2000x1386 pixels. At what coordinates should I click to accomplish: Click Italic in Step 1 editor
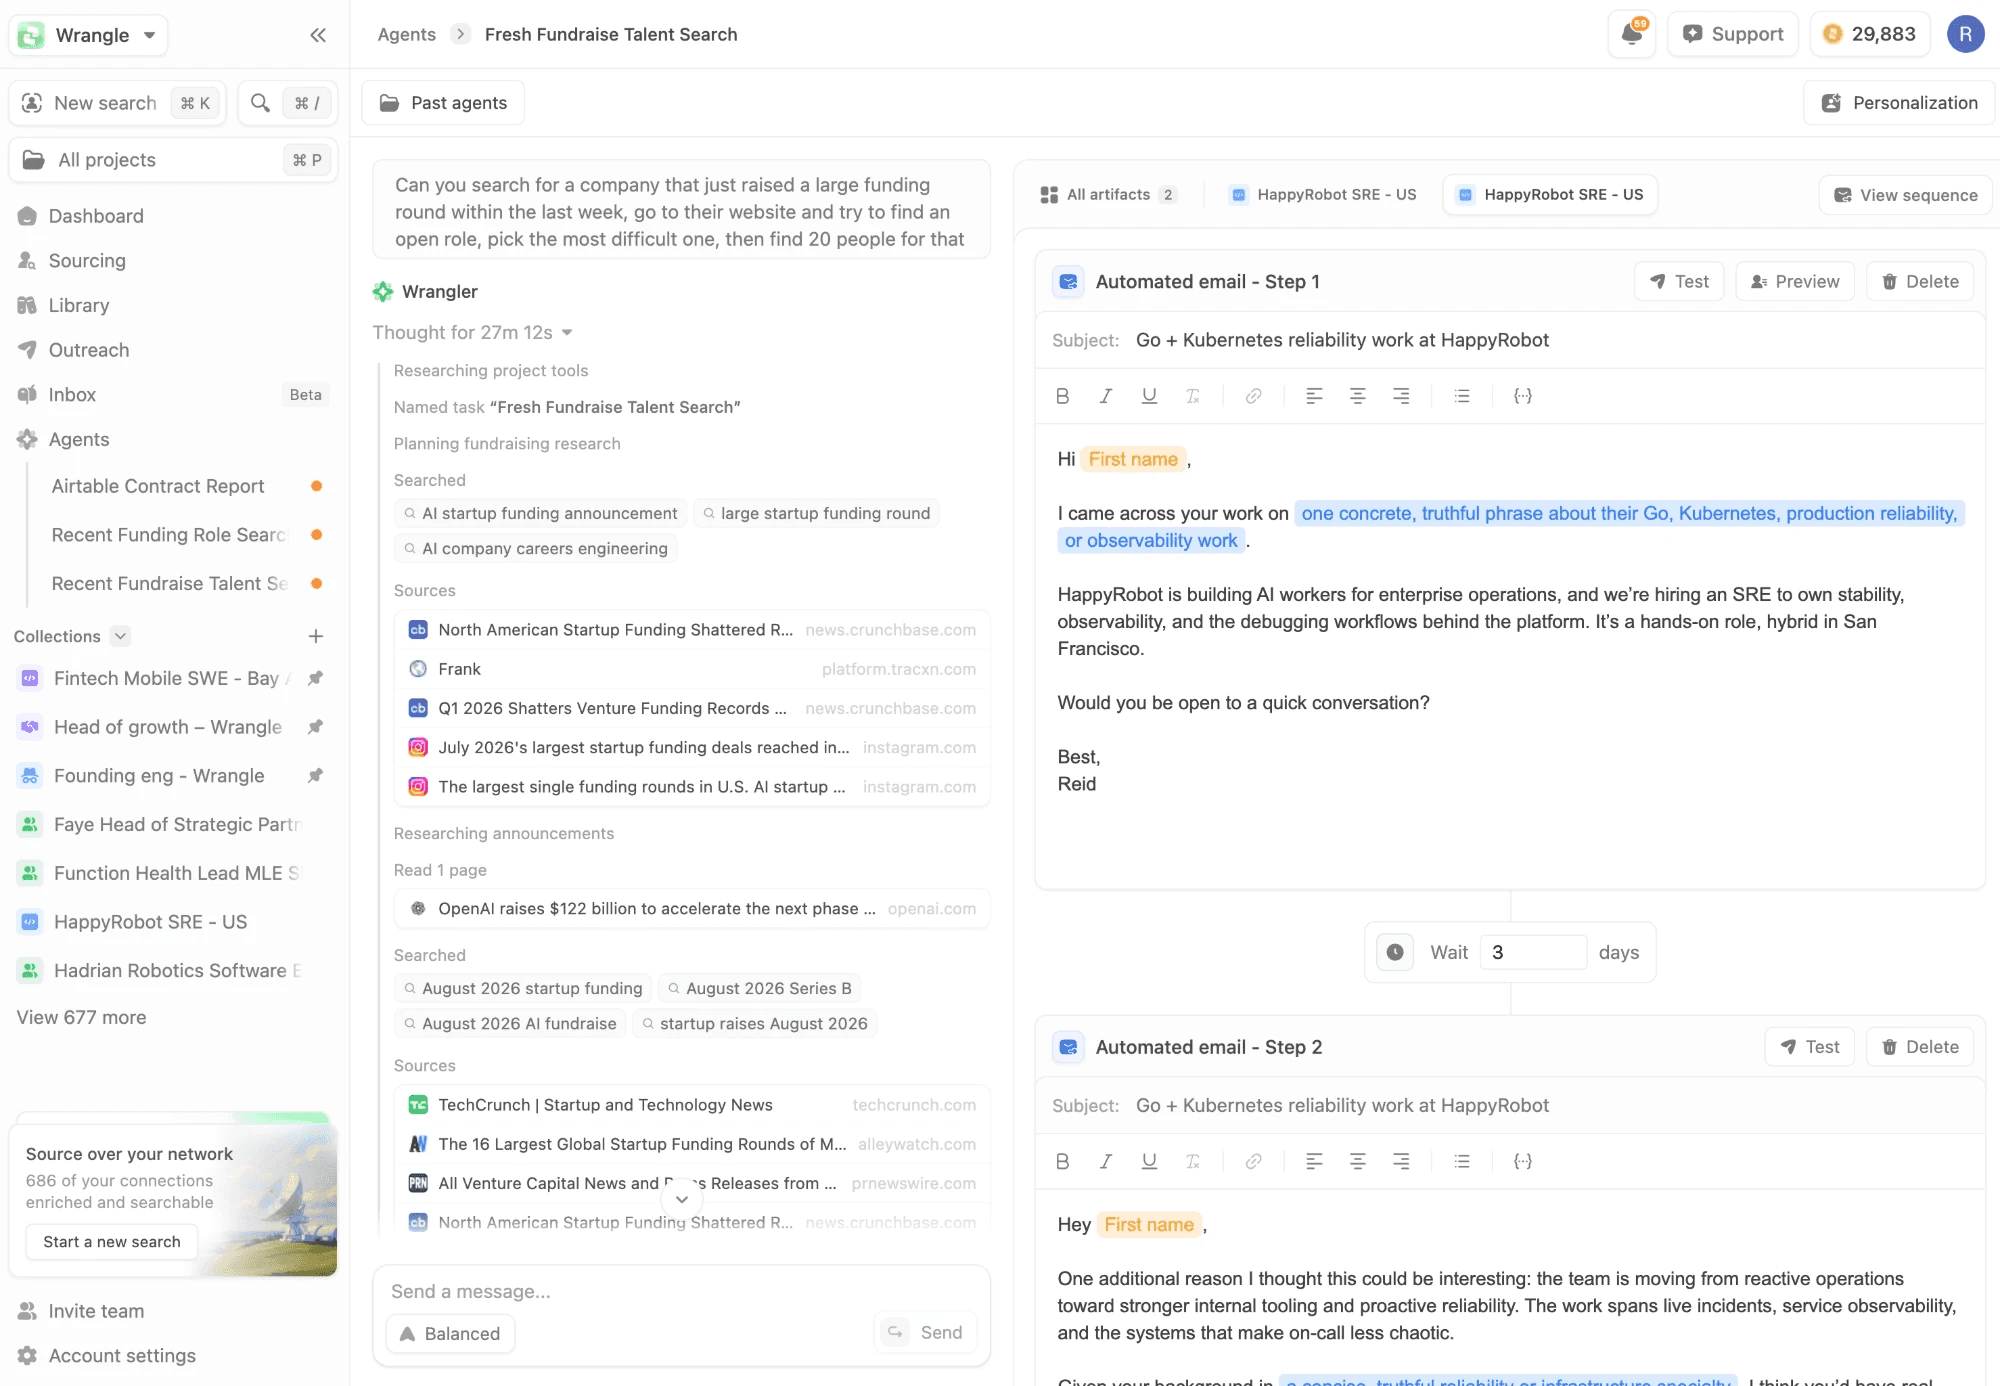click(x=1106, y=396)
